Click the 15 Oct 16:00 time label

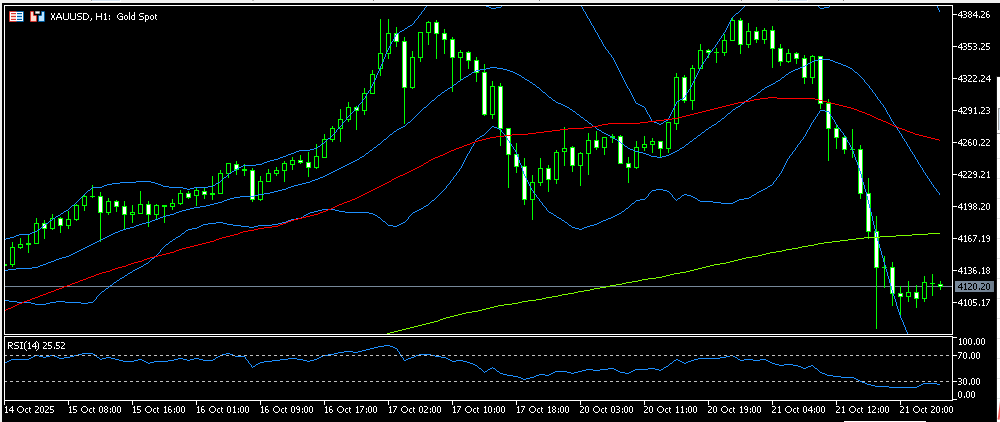pyautogui.click(x=158, y=408)
